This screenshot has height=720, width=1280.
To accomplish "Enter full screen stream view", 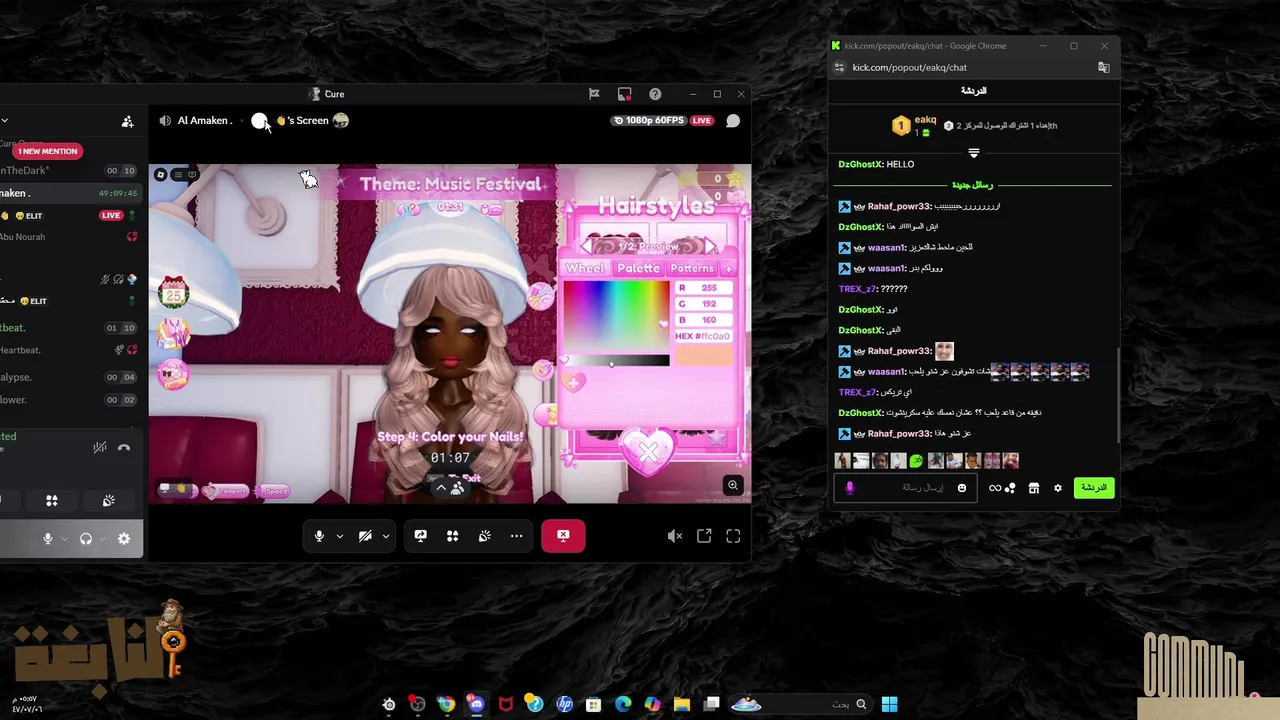I will click(733, 536).
